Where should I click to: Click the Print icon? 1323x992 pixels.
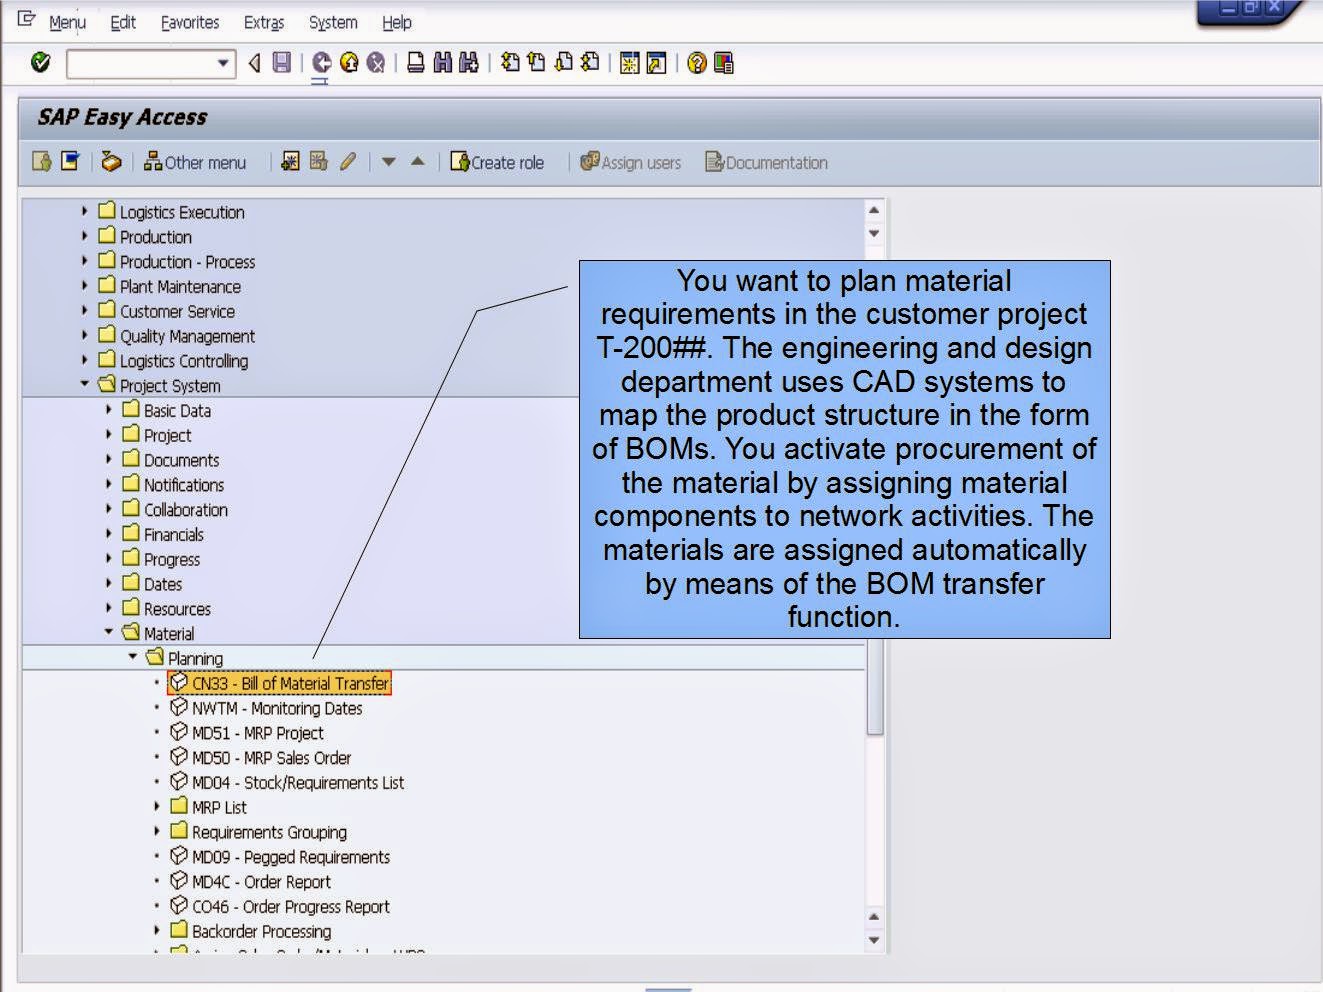pos(416,62)
